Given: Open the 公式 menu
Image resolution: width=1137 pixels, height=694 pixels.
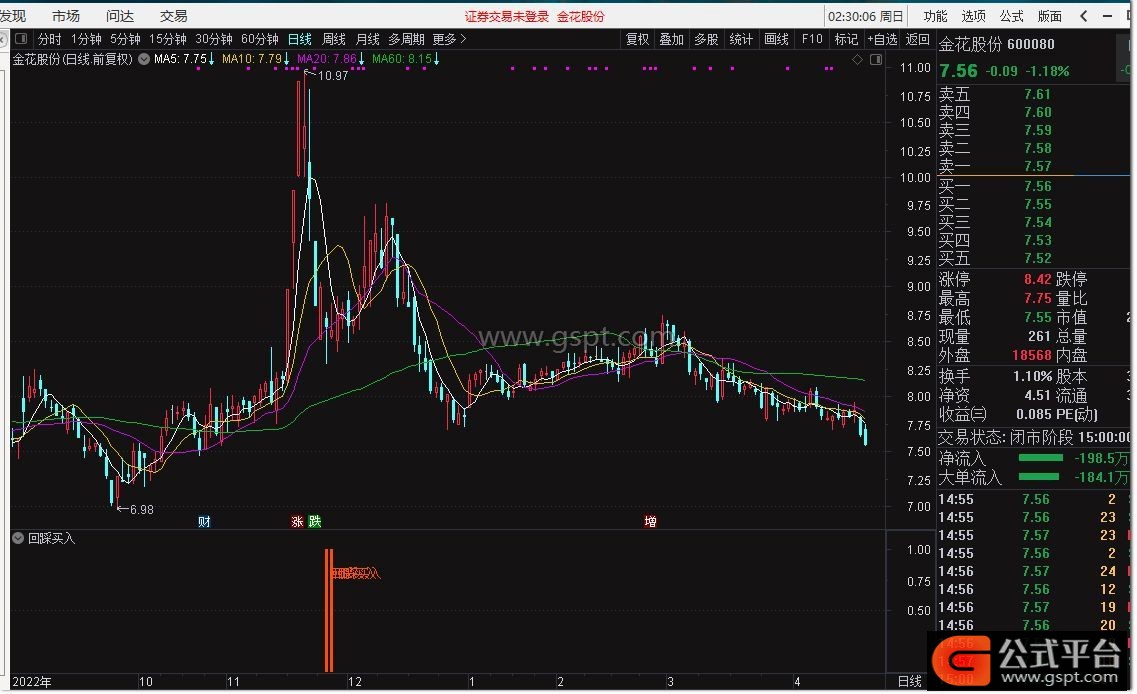Looking at the screenshot, I should point(1011,16).
